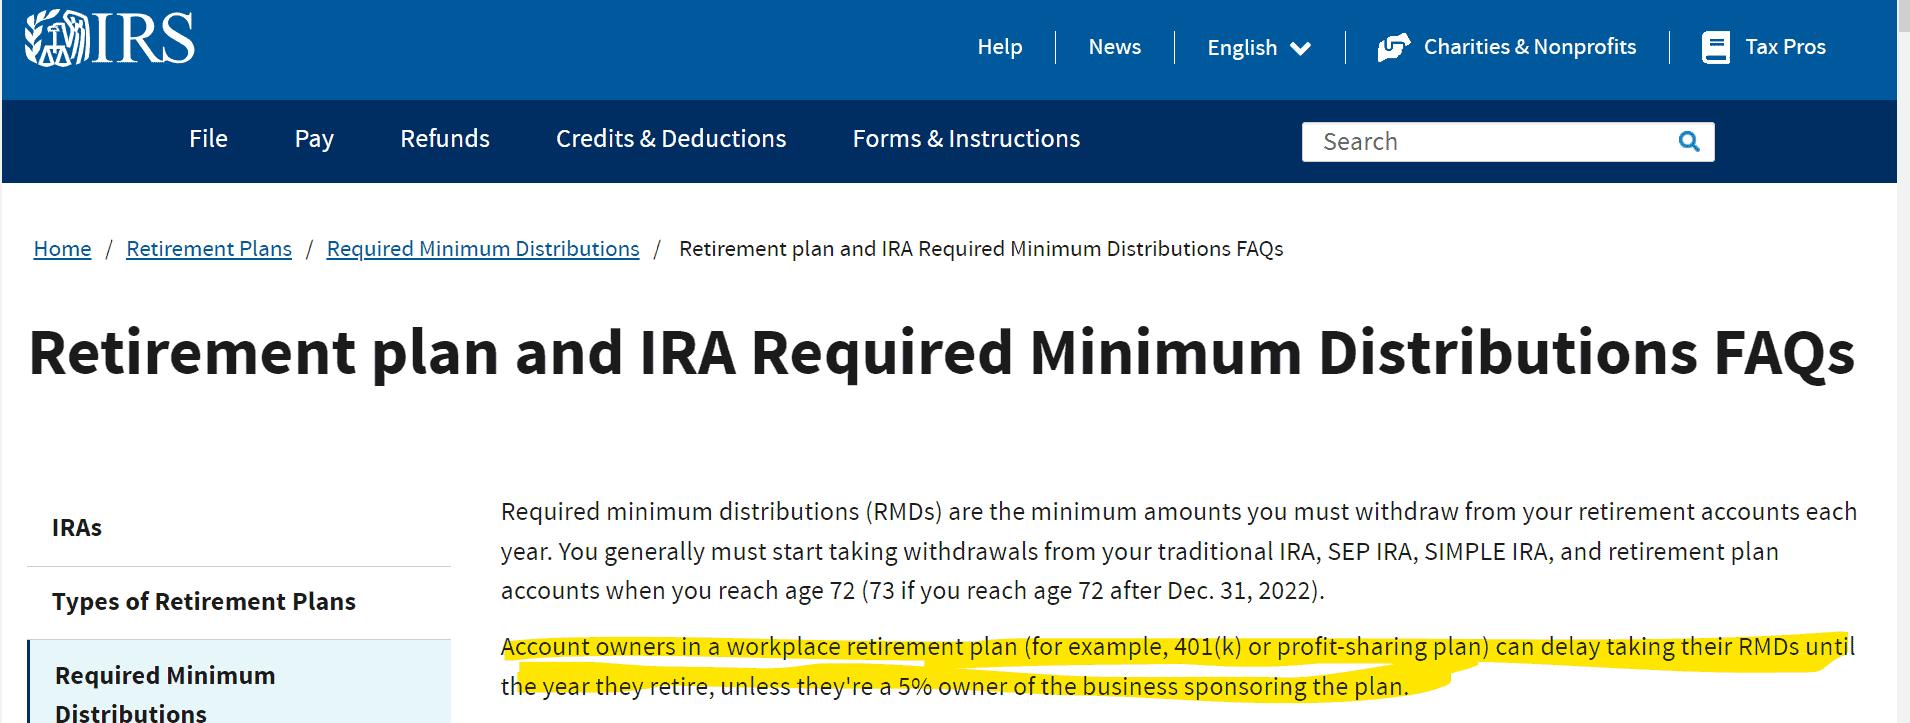Click the IRS logo

coord(109,39)
